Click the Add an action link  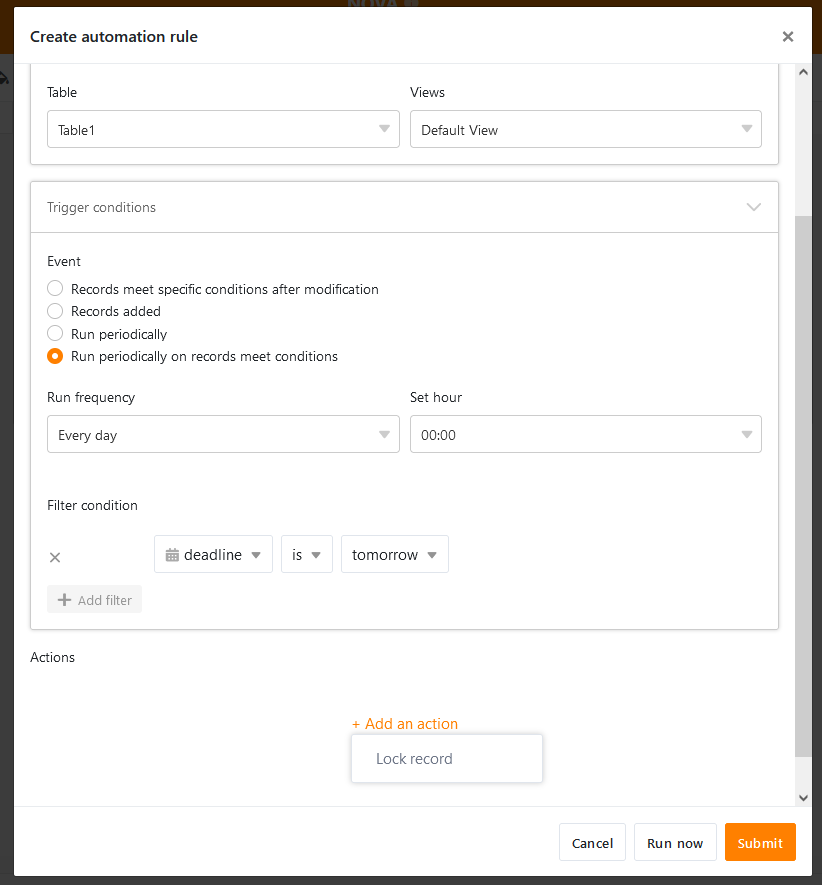click(405, 724)
